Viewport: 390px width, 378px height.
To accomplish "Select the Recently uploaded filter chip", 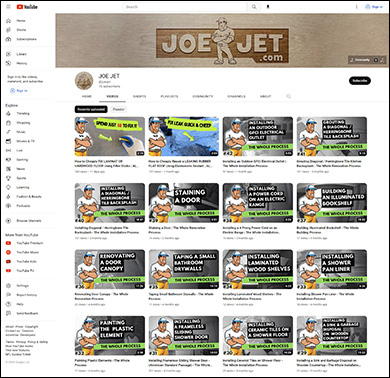I will coord(91,109).
